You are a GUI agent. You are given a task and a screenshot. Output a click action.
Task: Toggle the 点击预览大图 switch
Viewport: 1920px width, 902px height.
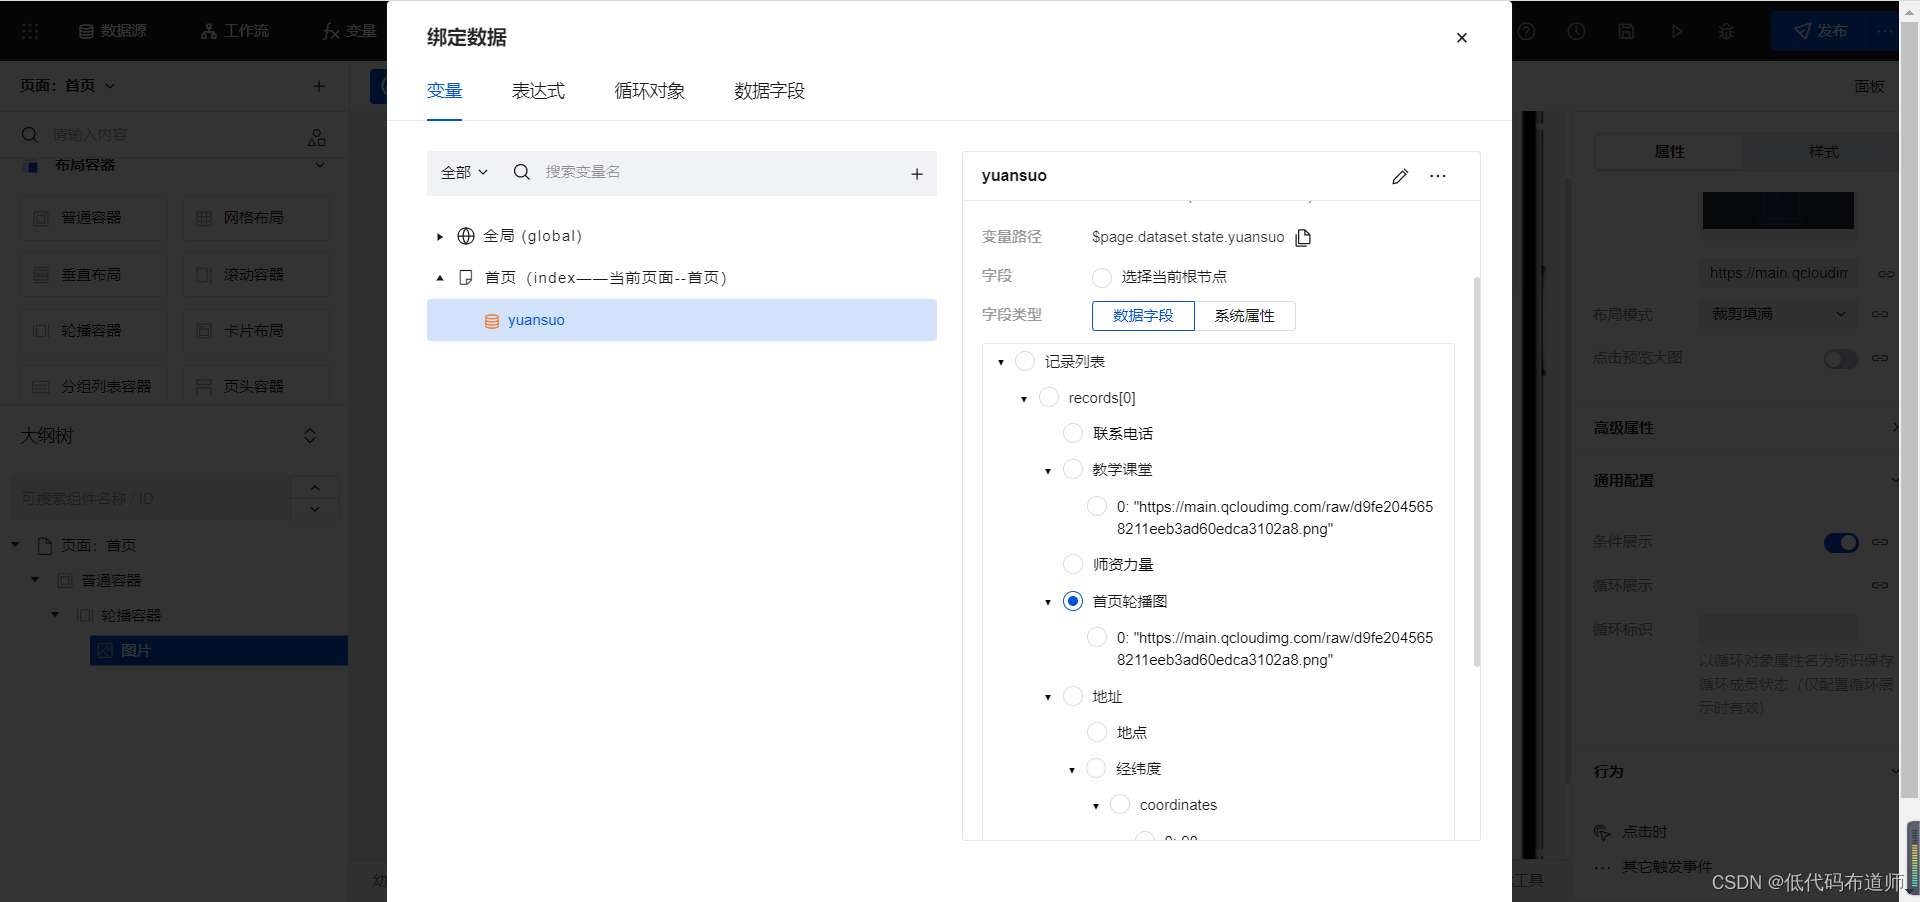coord(1840,358)
